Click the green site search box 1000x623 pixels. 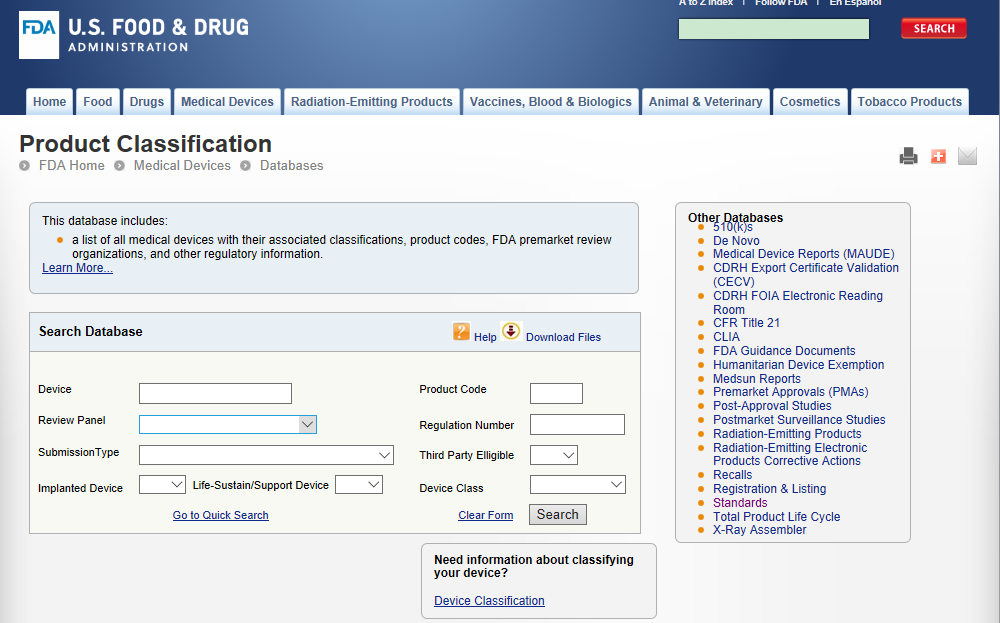(x=774, y=29)
